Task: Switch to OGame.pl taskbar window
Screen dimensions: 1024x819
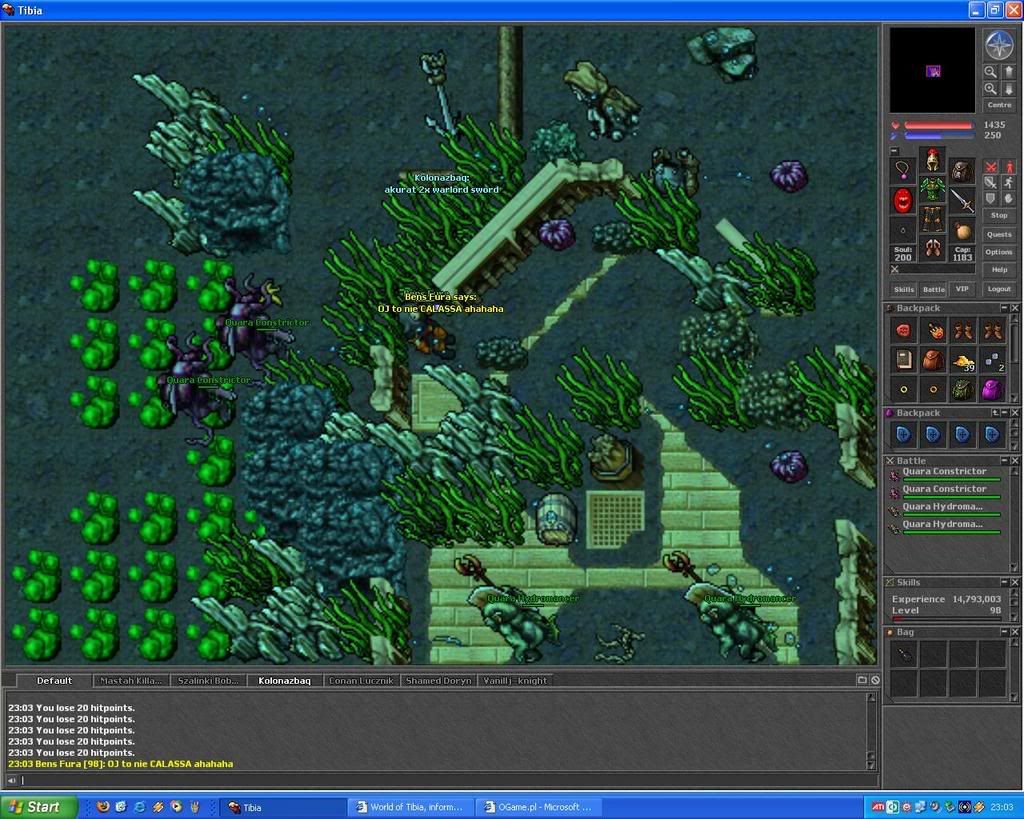Action: pos(538,807)
